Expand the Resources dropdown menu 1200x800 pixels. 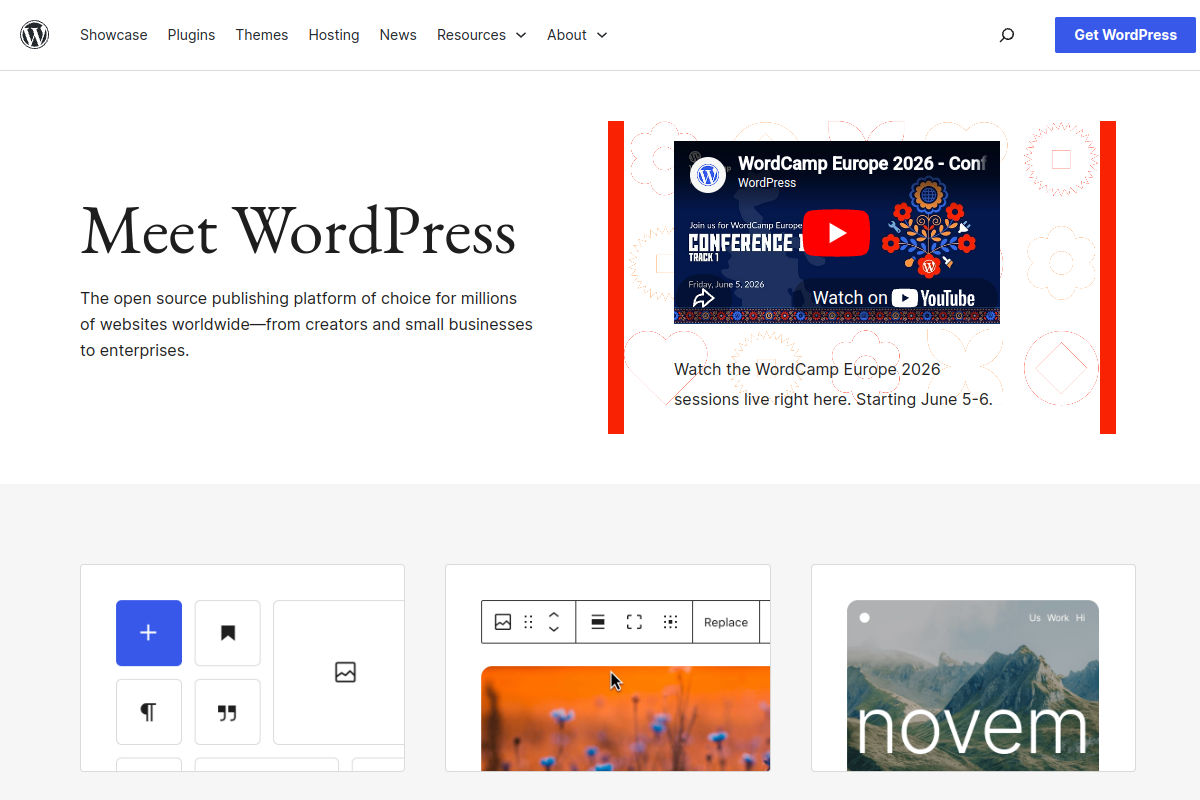click(x=481, y=35)
